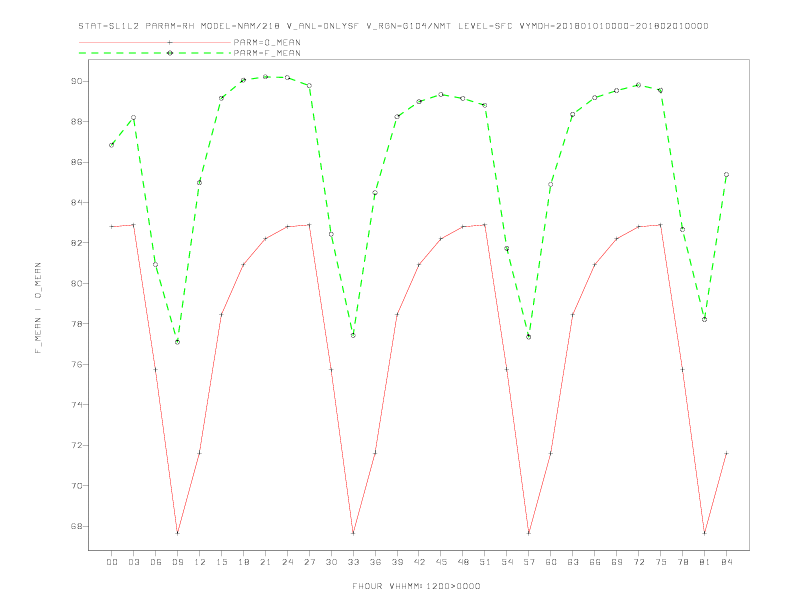Select red O_MEAN plus marker at hour 09
The image size is (792, 612).
point(177,533)
